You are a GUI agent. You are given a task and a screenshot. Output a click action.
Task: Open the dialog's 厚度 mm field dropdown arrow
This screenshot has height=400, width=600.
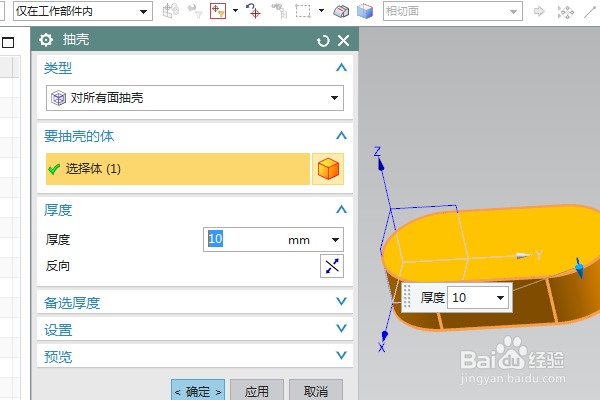click(x=335, y=240)
